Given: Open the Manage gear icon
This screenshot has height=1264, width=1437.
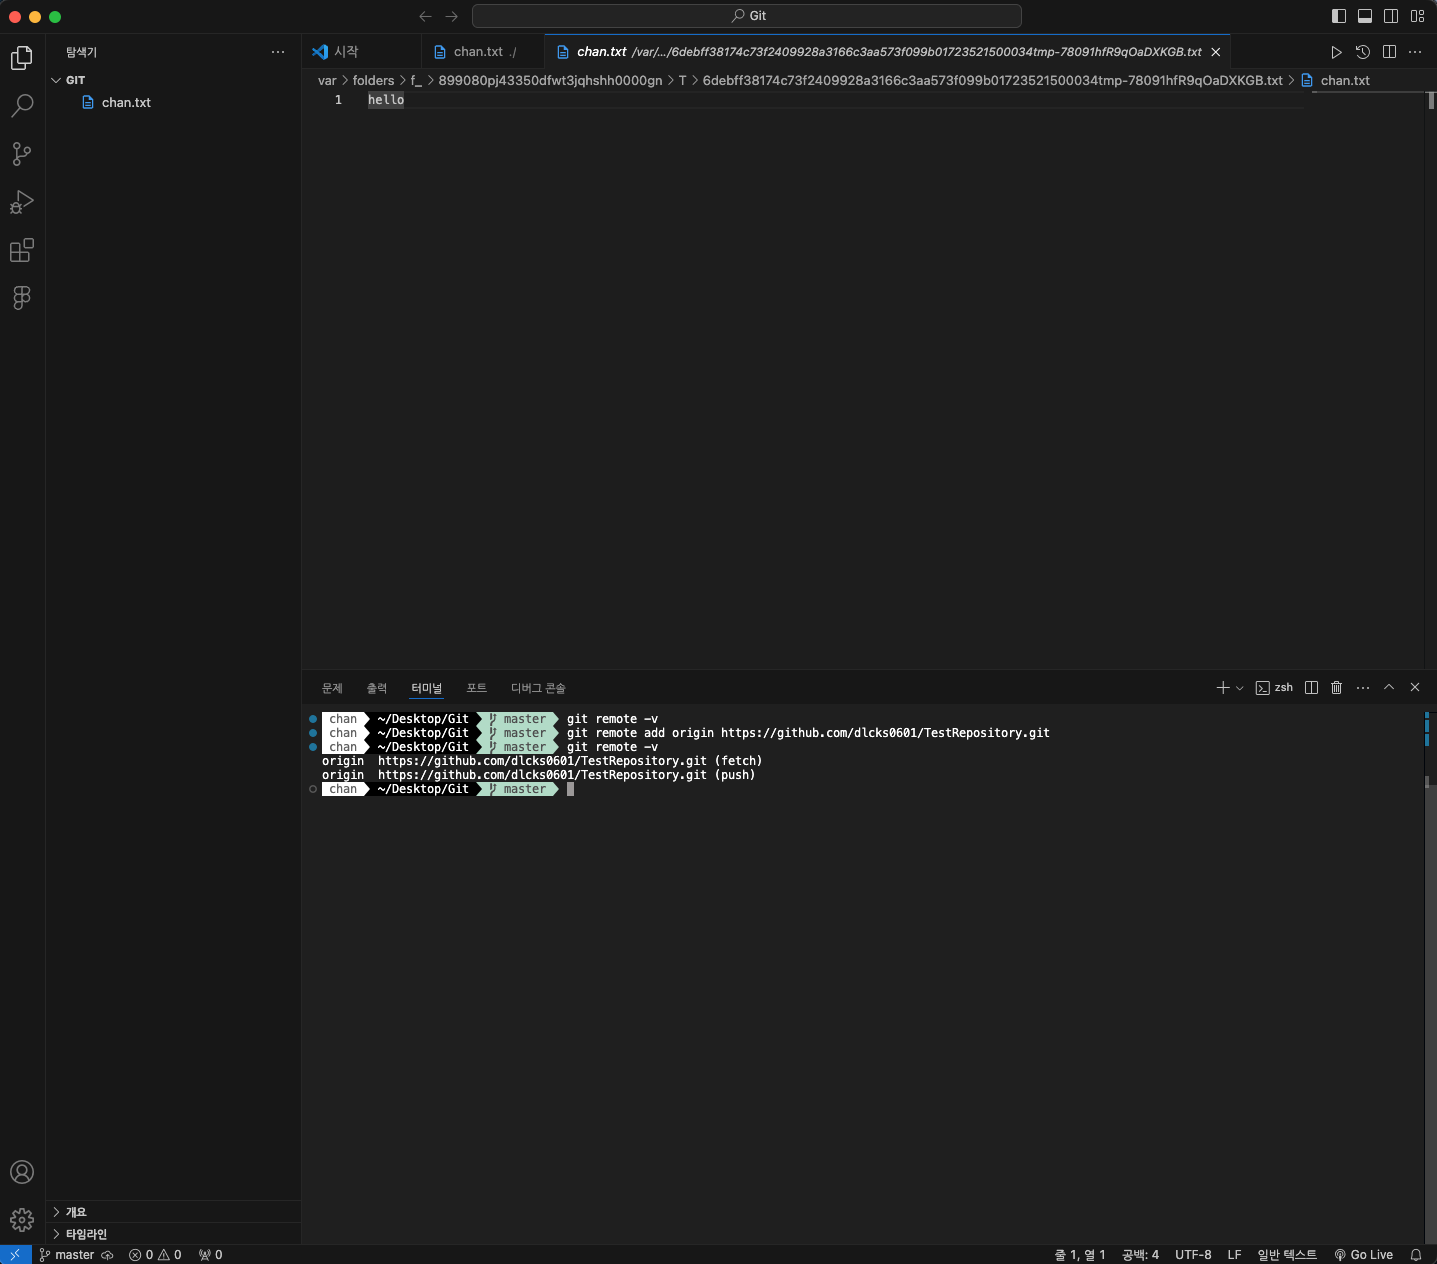Looking at the screenshot, I should [22, 1220].
